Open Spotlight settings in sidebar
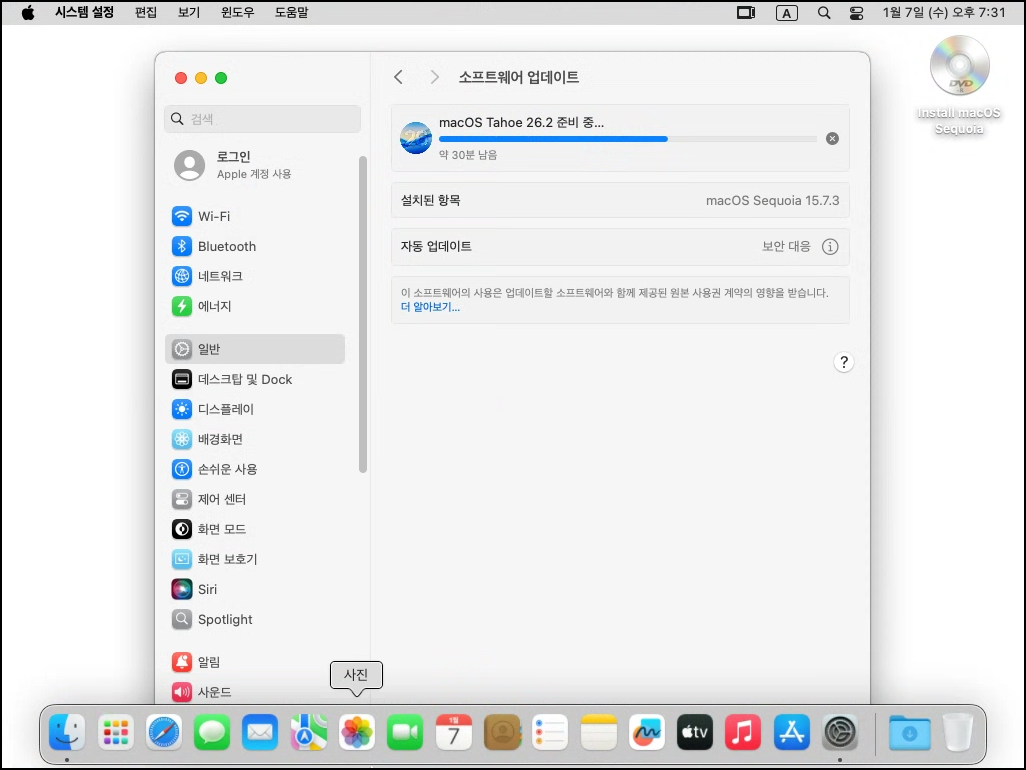This screenshot has width=1026, height=770. tap(255, 619)
